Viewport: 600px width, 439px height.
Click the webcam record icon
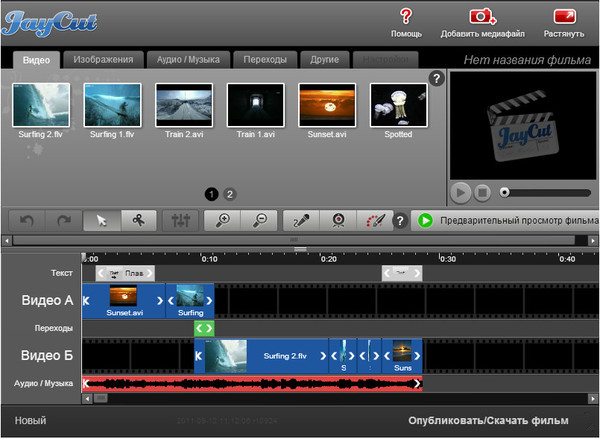[338, 220]
